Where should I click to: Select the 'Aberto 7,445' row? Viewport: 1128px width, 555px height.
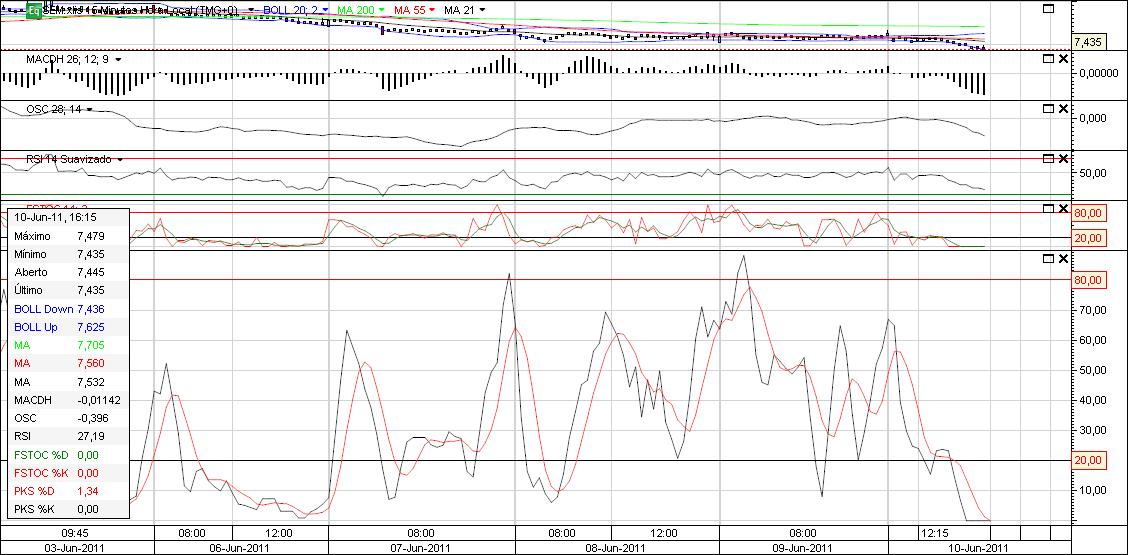pos(68,272)
